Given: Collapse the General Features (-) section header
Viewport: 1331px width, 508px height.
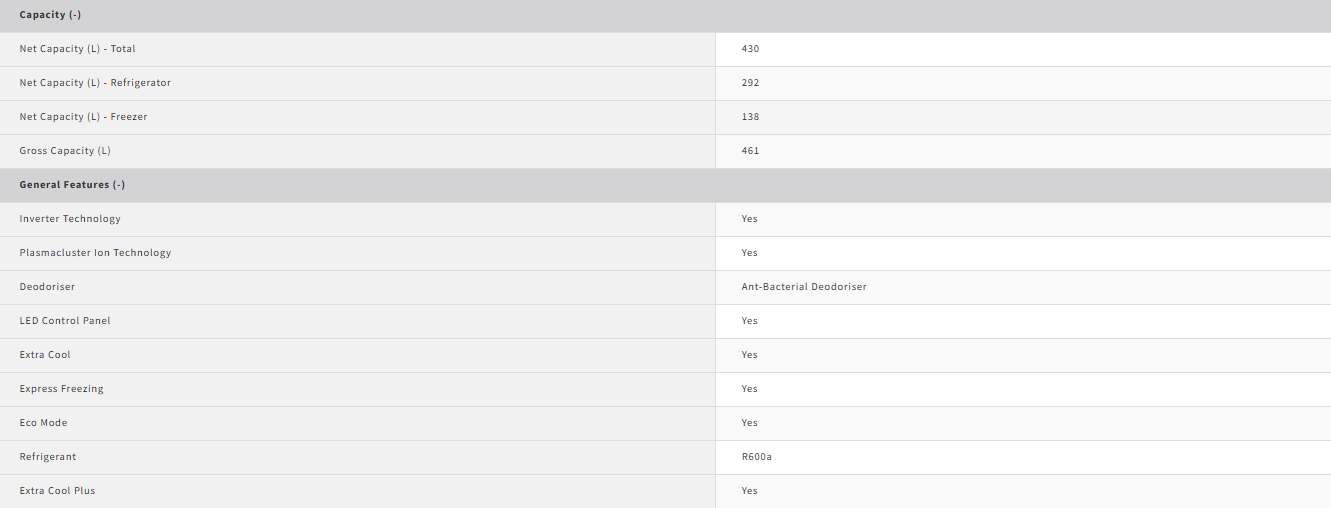Looking at the screenshot, I should (665, 185).
